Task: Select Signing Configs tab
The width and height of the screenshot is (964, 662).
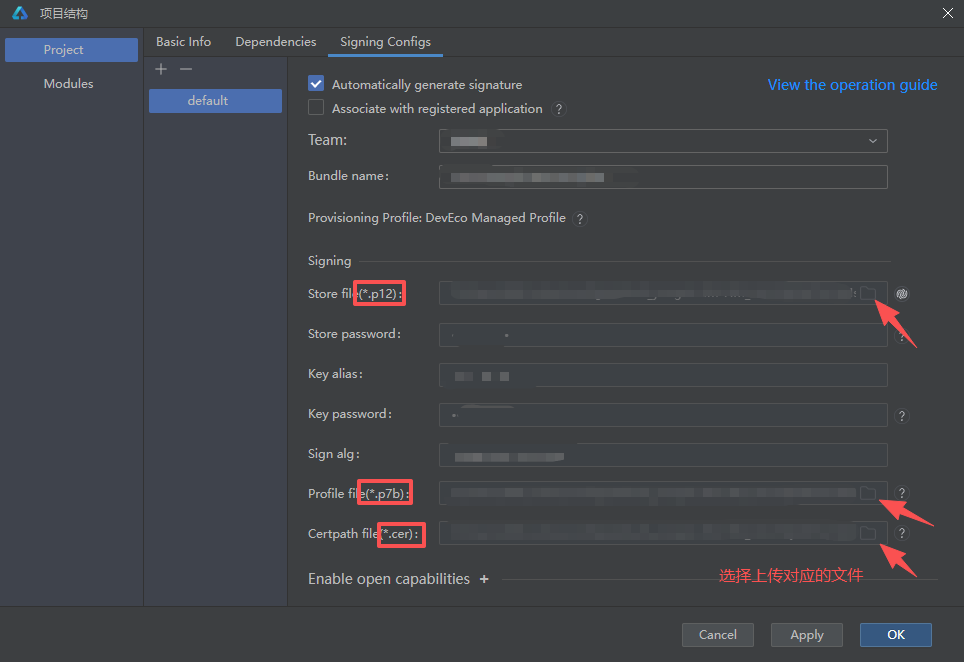Action: click(385, 42)
